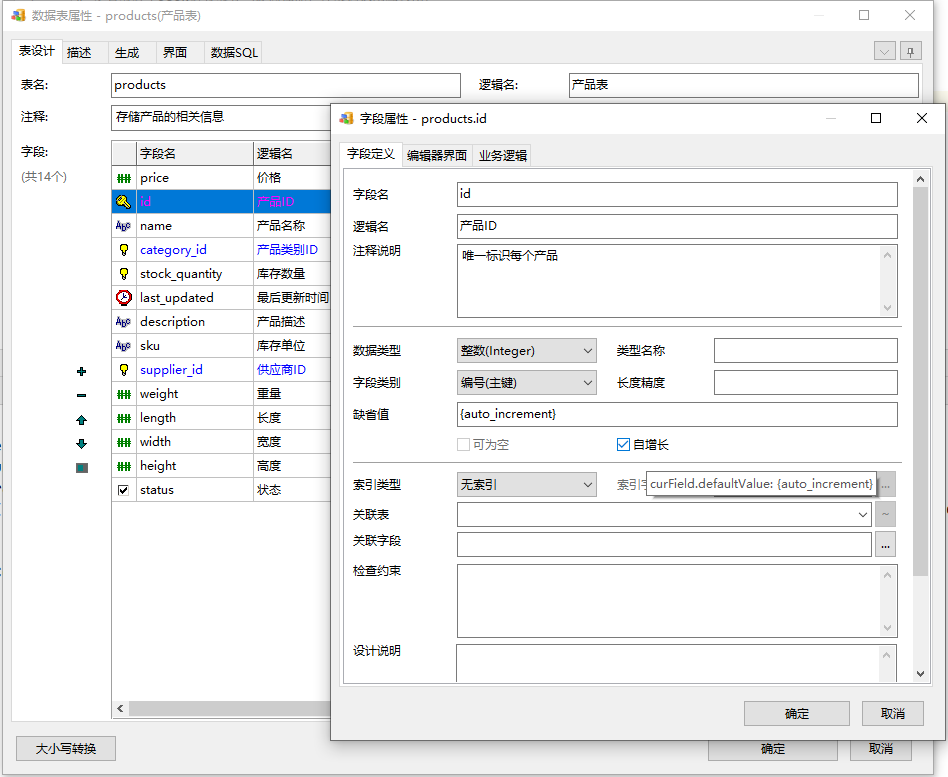Open the 索引类型 dropdown
The height and width of the screenshot is (777, 948).
(x=526, y=485)
